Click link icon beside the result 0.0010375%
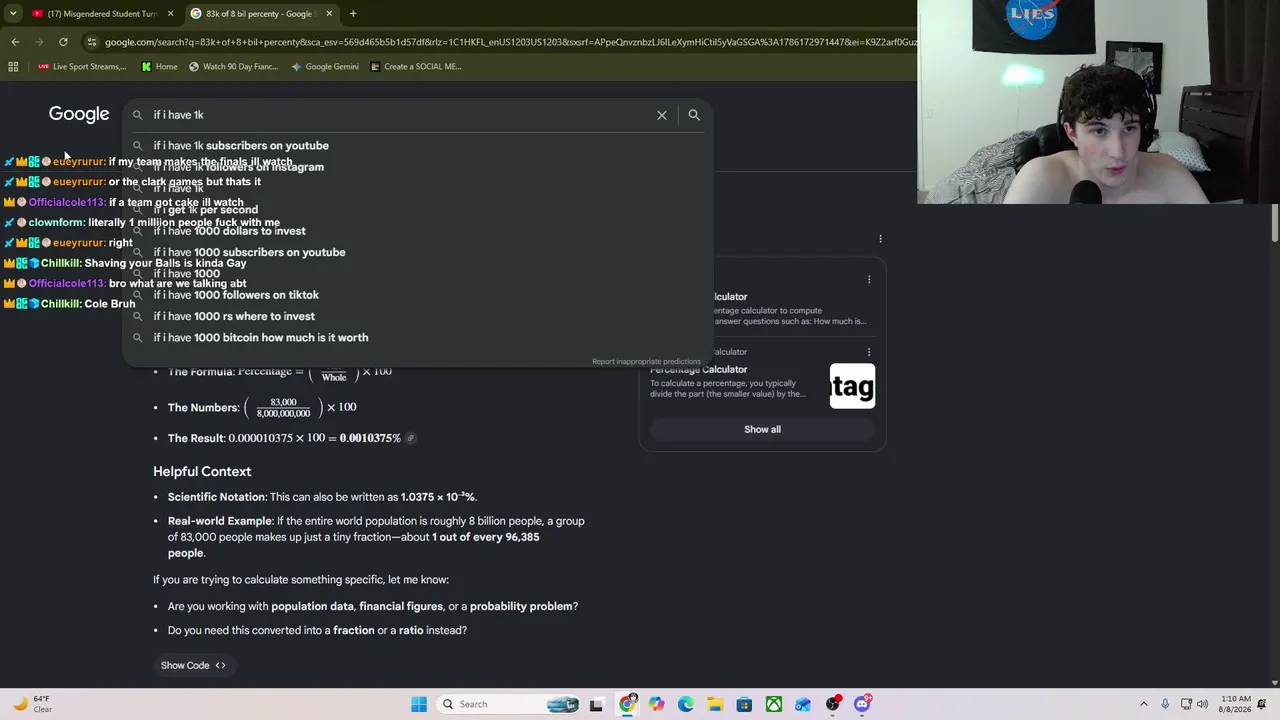 pos(410,438)
